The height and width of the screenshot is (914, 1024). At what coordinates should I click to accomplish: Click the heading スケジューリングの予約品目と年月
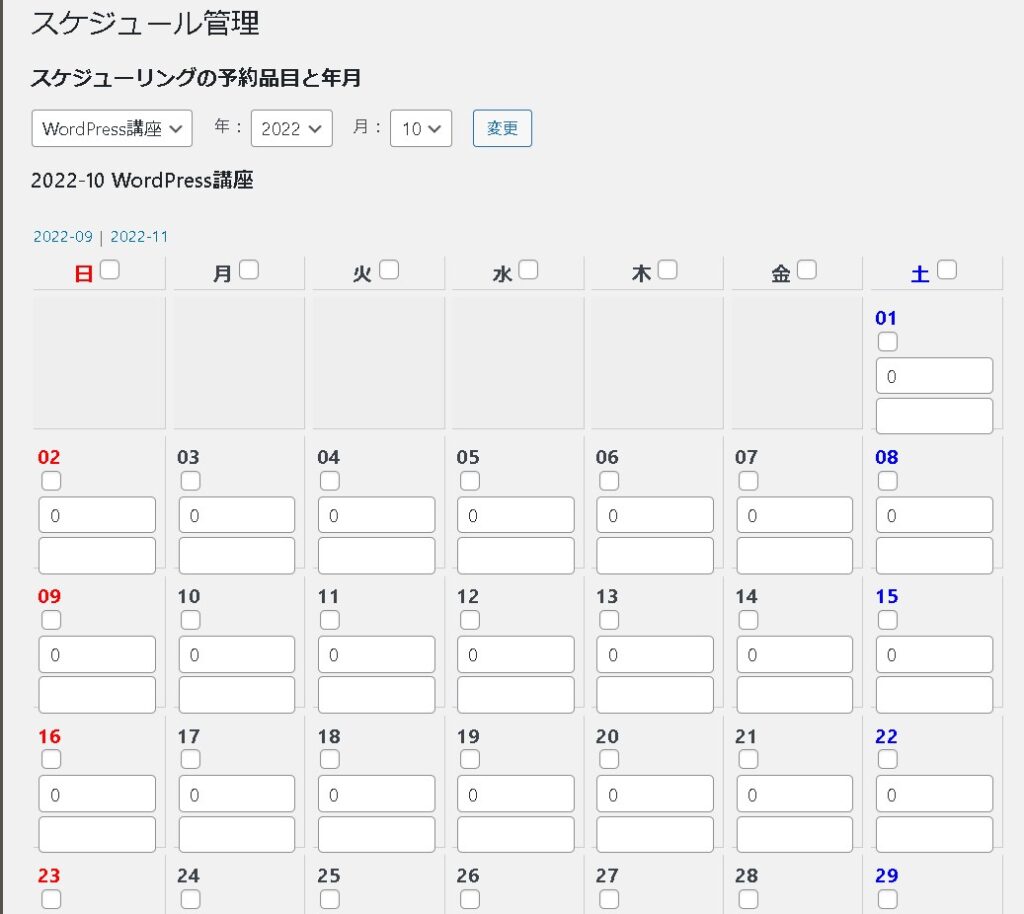[196, 78]
